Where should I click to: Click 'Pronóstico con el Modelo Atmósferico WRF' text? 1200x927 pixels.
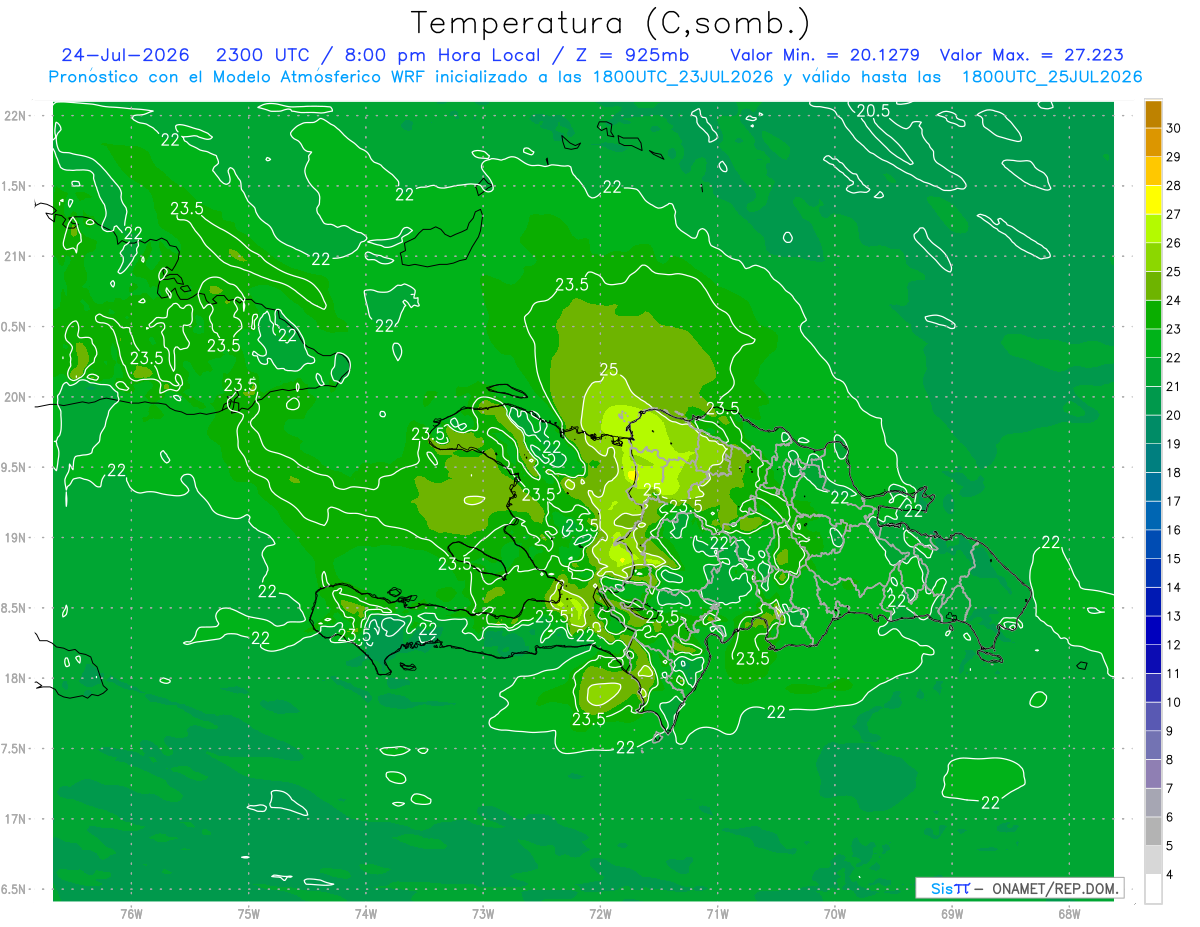pos(238,77)
